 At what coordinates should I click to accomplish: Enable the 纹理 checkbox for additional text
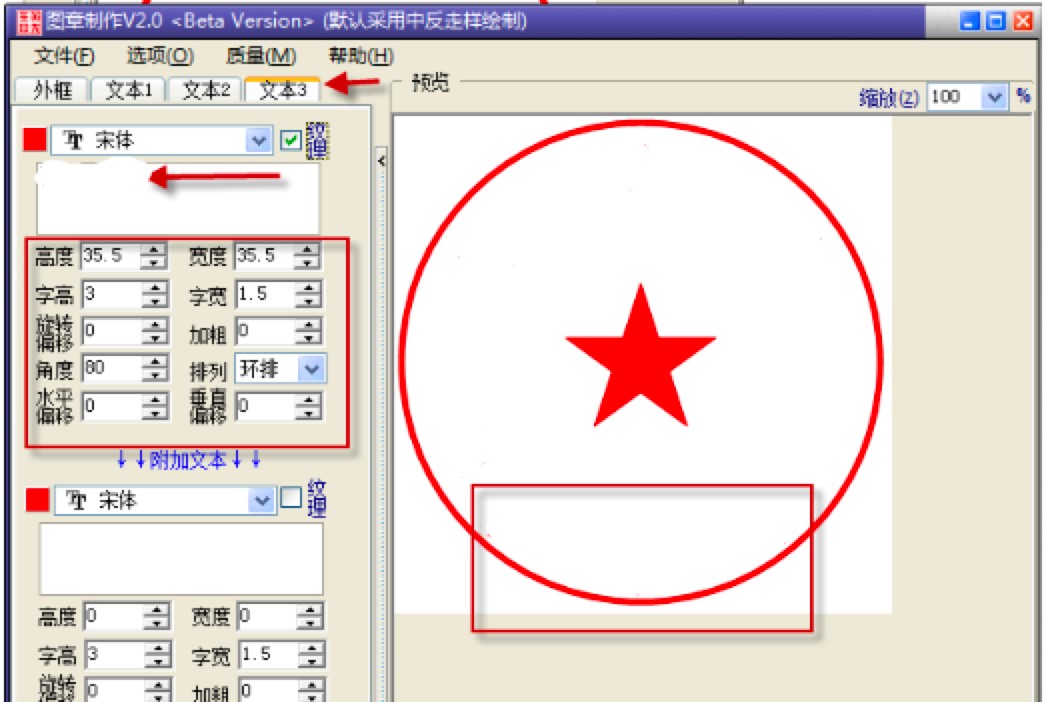click(x=291, y=498)
